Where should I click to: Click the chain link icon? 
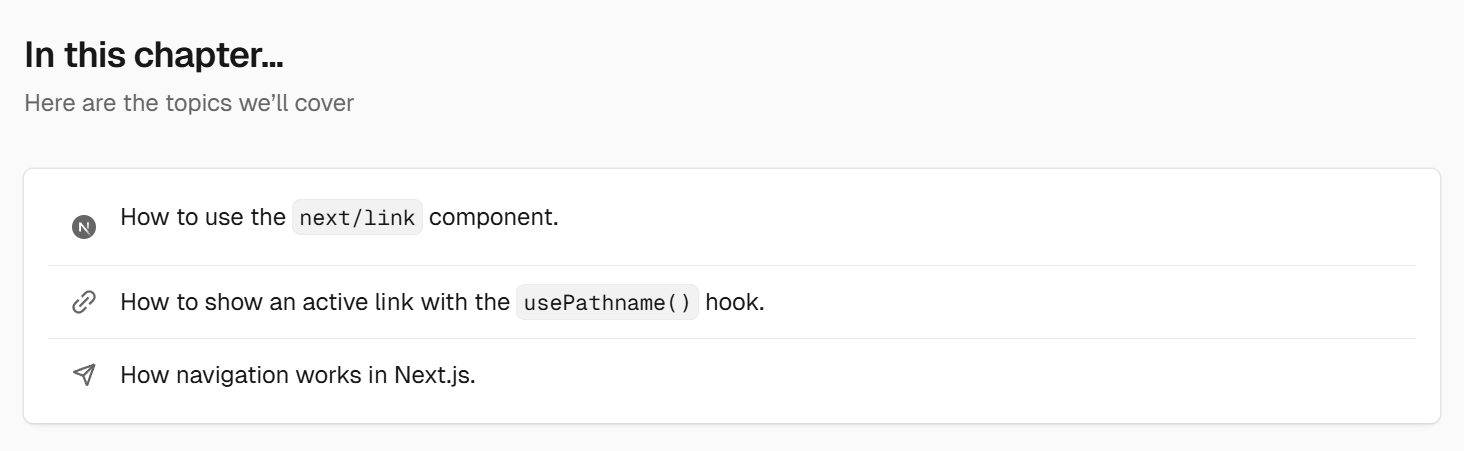[x=84, y=302]
